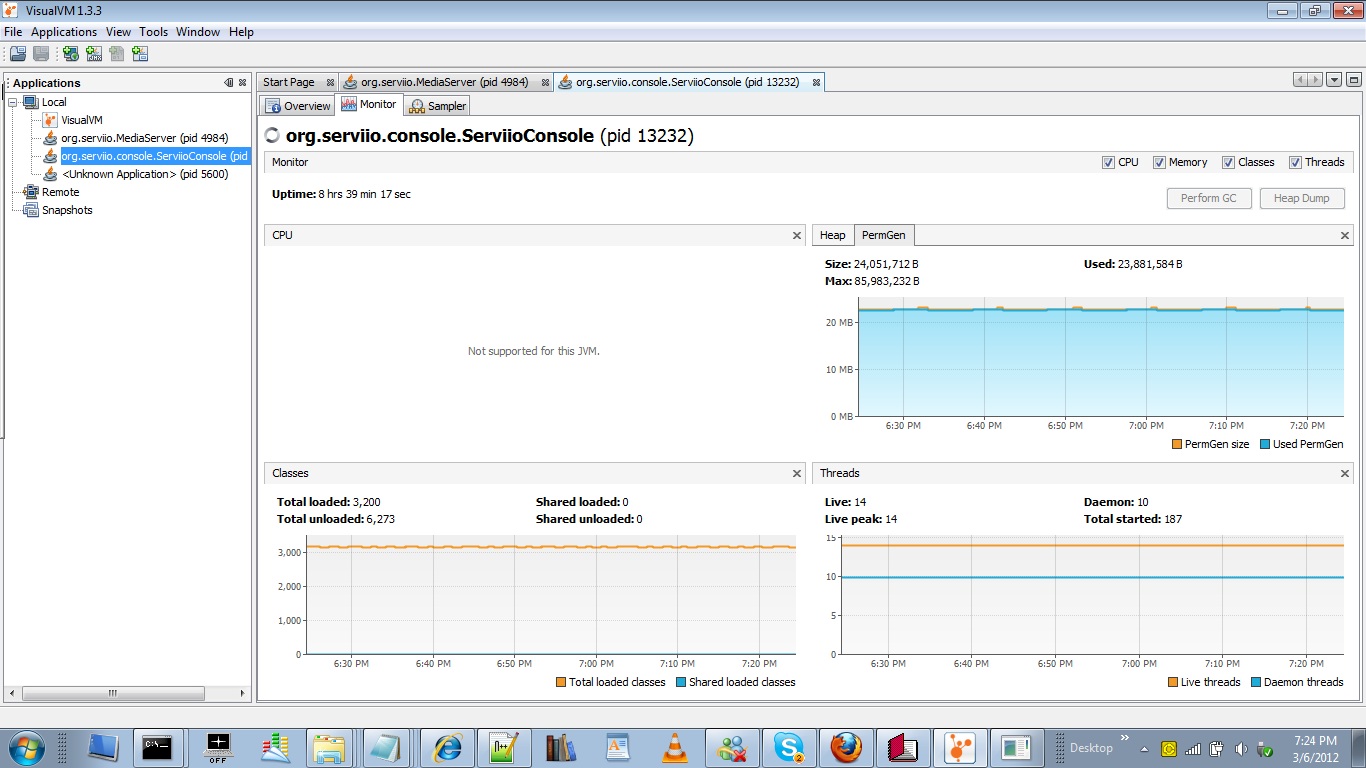Screen dimensions: 1366x768
Task: Close the Classes graph panel
Action: pyautogui.click(x=797, y=473)
